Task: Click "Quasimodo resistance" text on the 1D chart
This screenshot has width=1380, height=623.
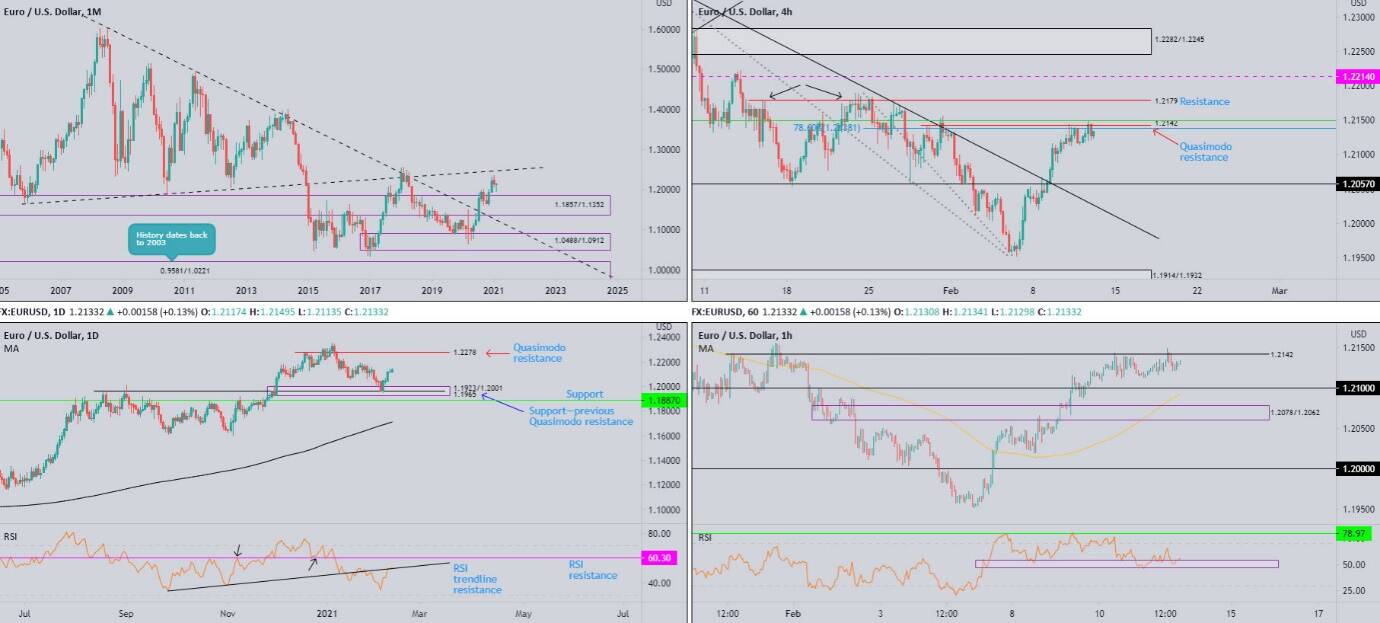Action: click(x=539, y=353)
